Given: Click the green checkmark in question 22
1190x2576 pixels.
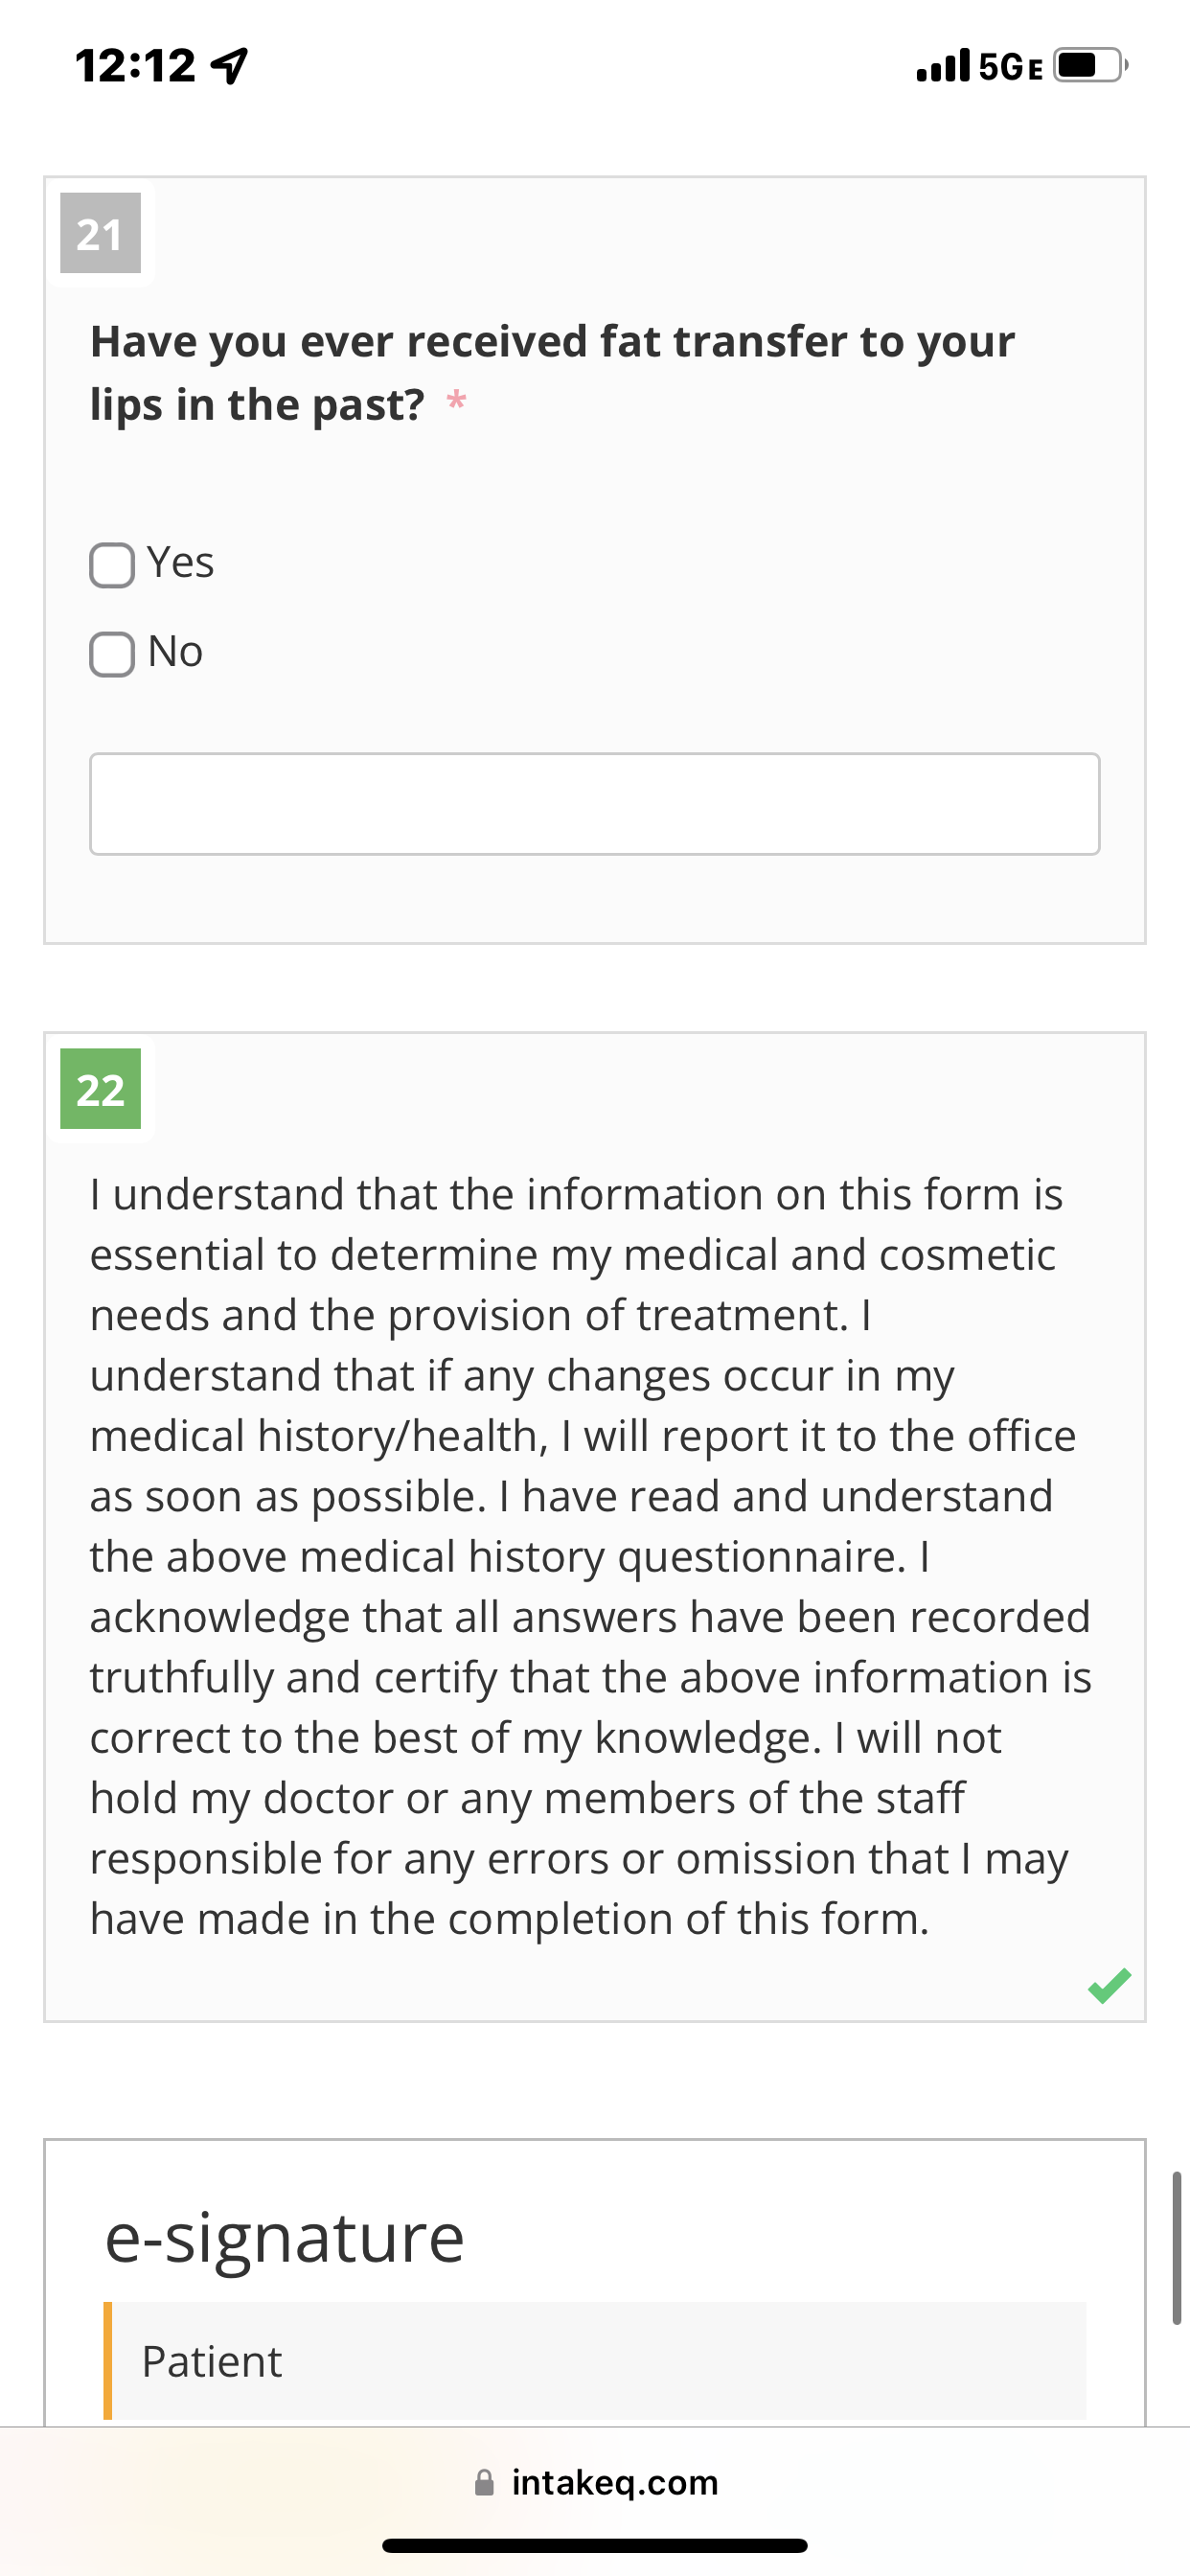Looking at the screenshot, I should tap(1109, 1985).
